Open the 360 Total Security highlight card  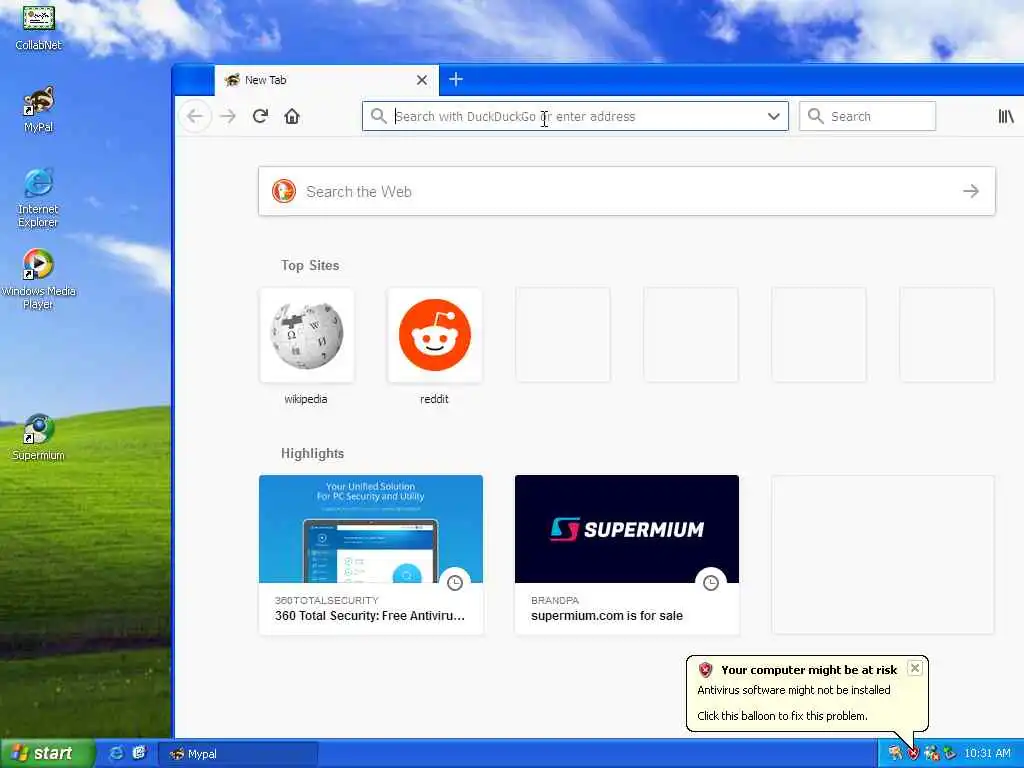pyautogui.click(x=371, y=554)
